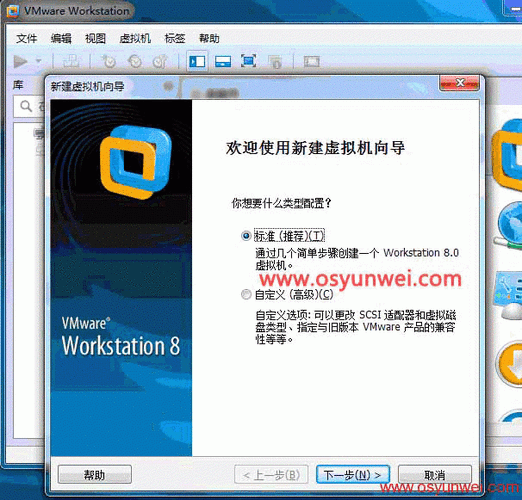The height and width of the screenshot is (500, 522).
Task: Close the 新建虚拟机向导 dialog
Action: [459, 83]
